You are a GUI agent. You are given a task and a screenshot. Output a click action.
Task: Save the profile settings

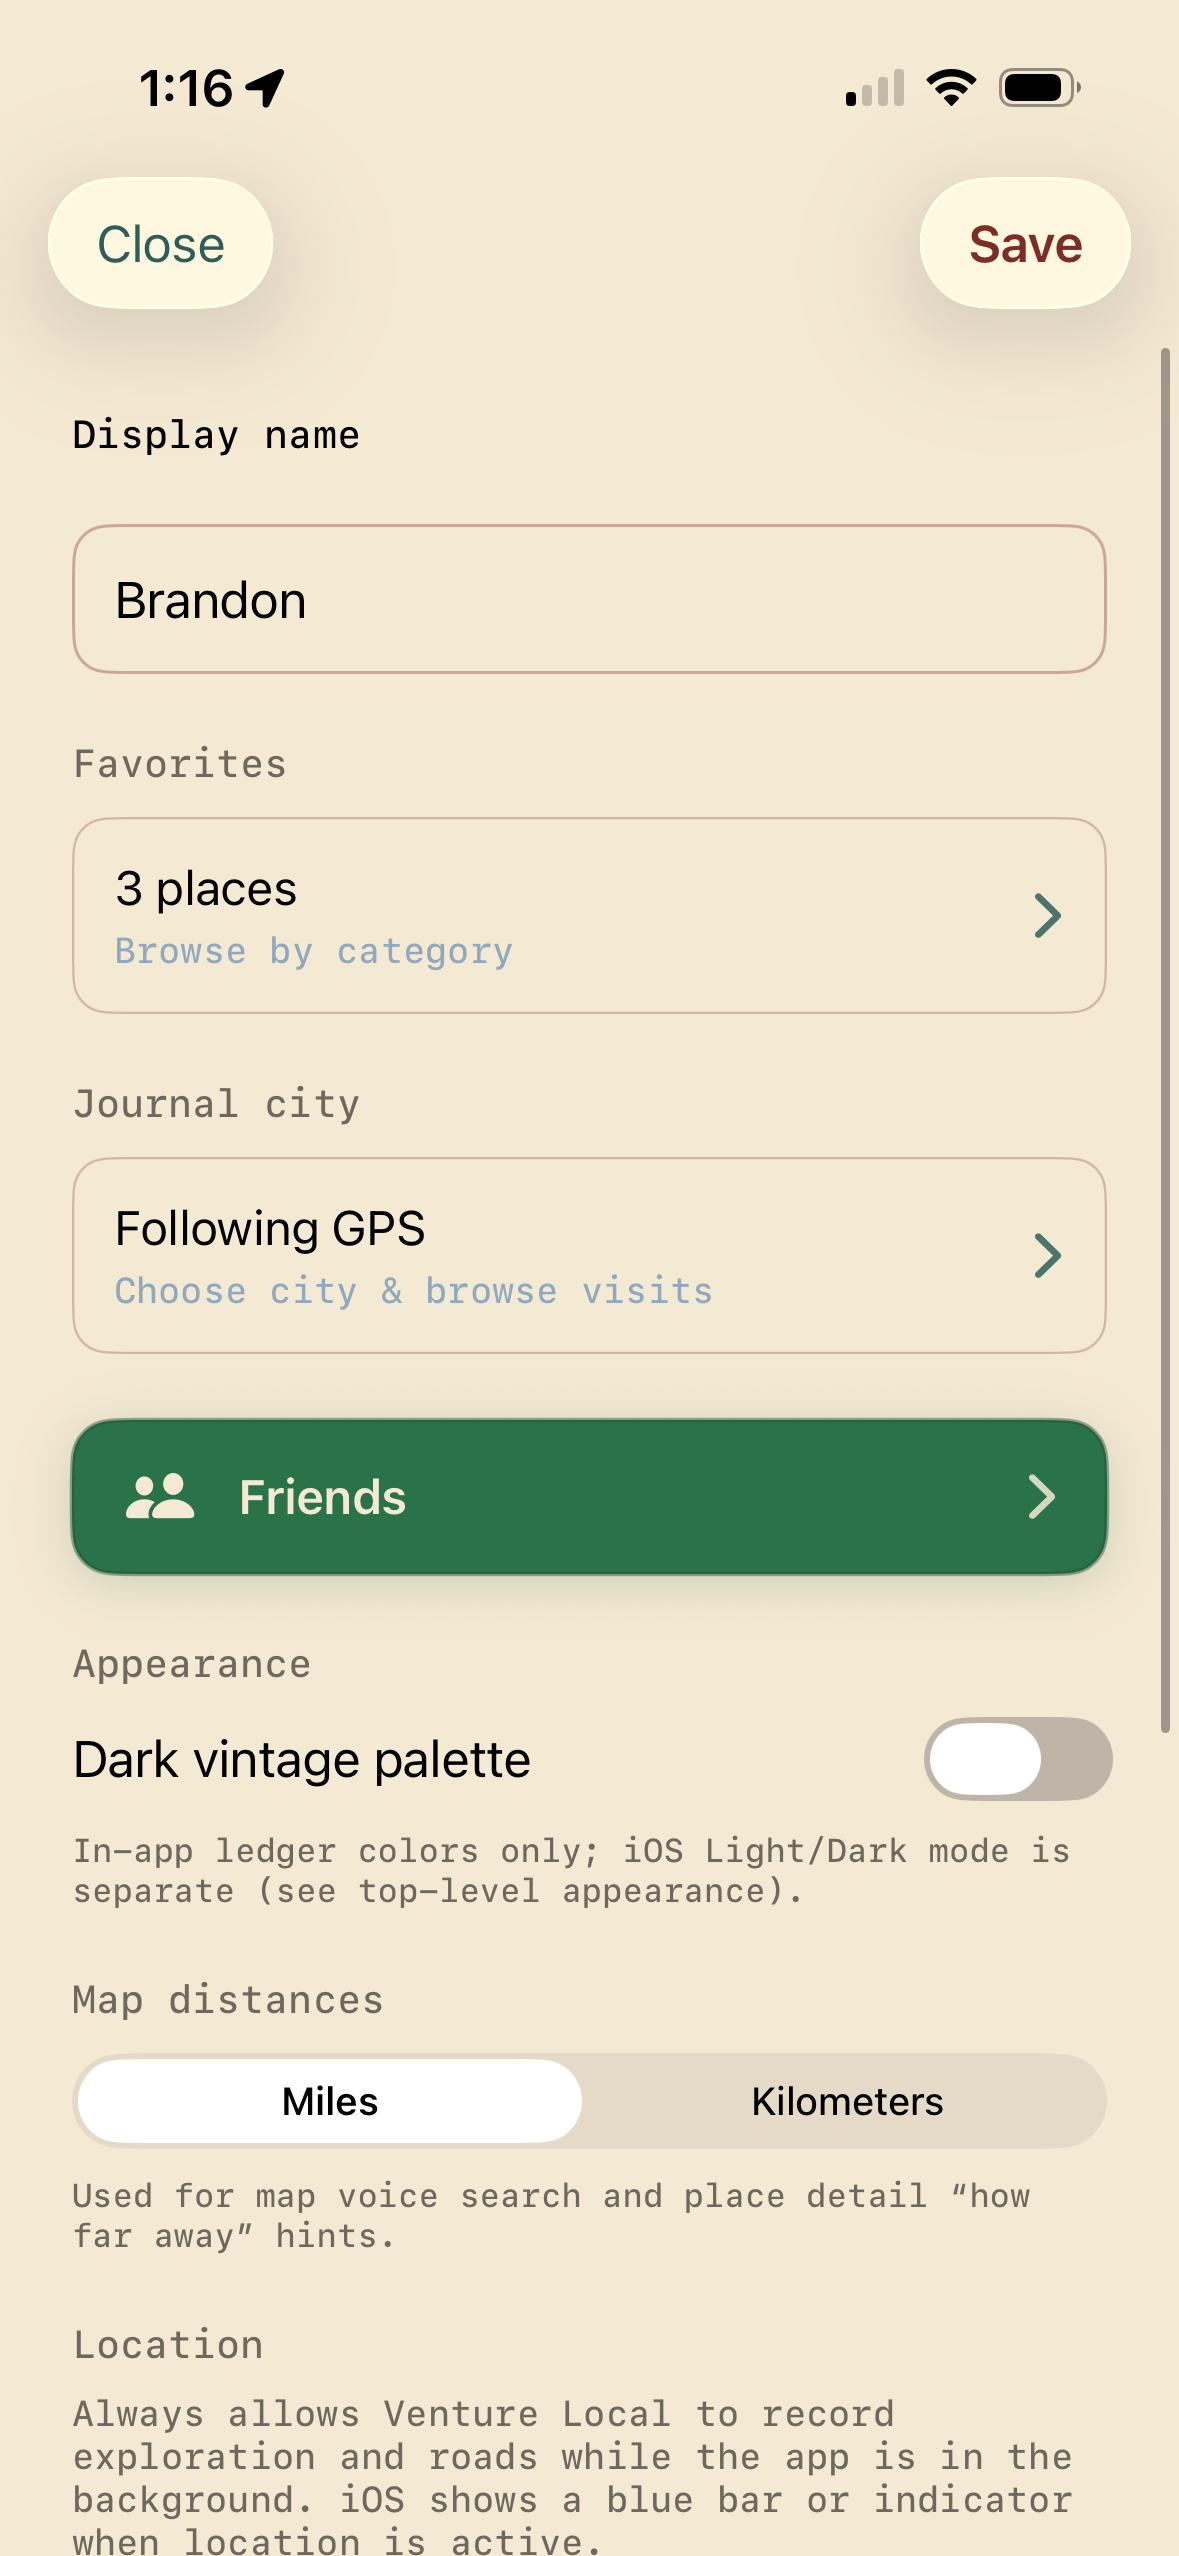pyautogui.click(x=1025, y=243)
